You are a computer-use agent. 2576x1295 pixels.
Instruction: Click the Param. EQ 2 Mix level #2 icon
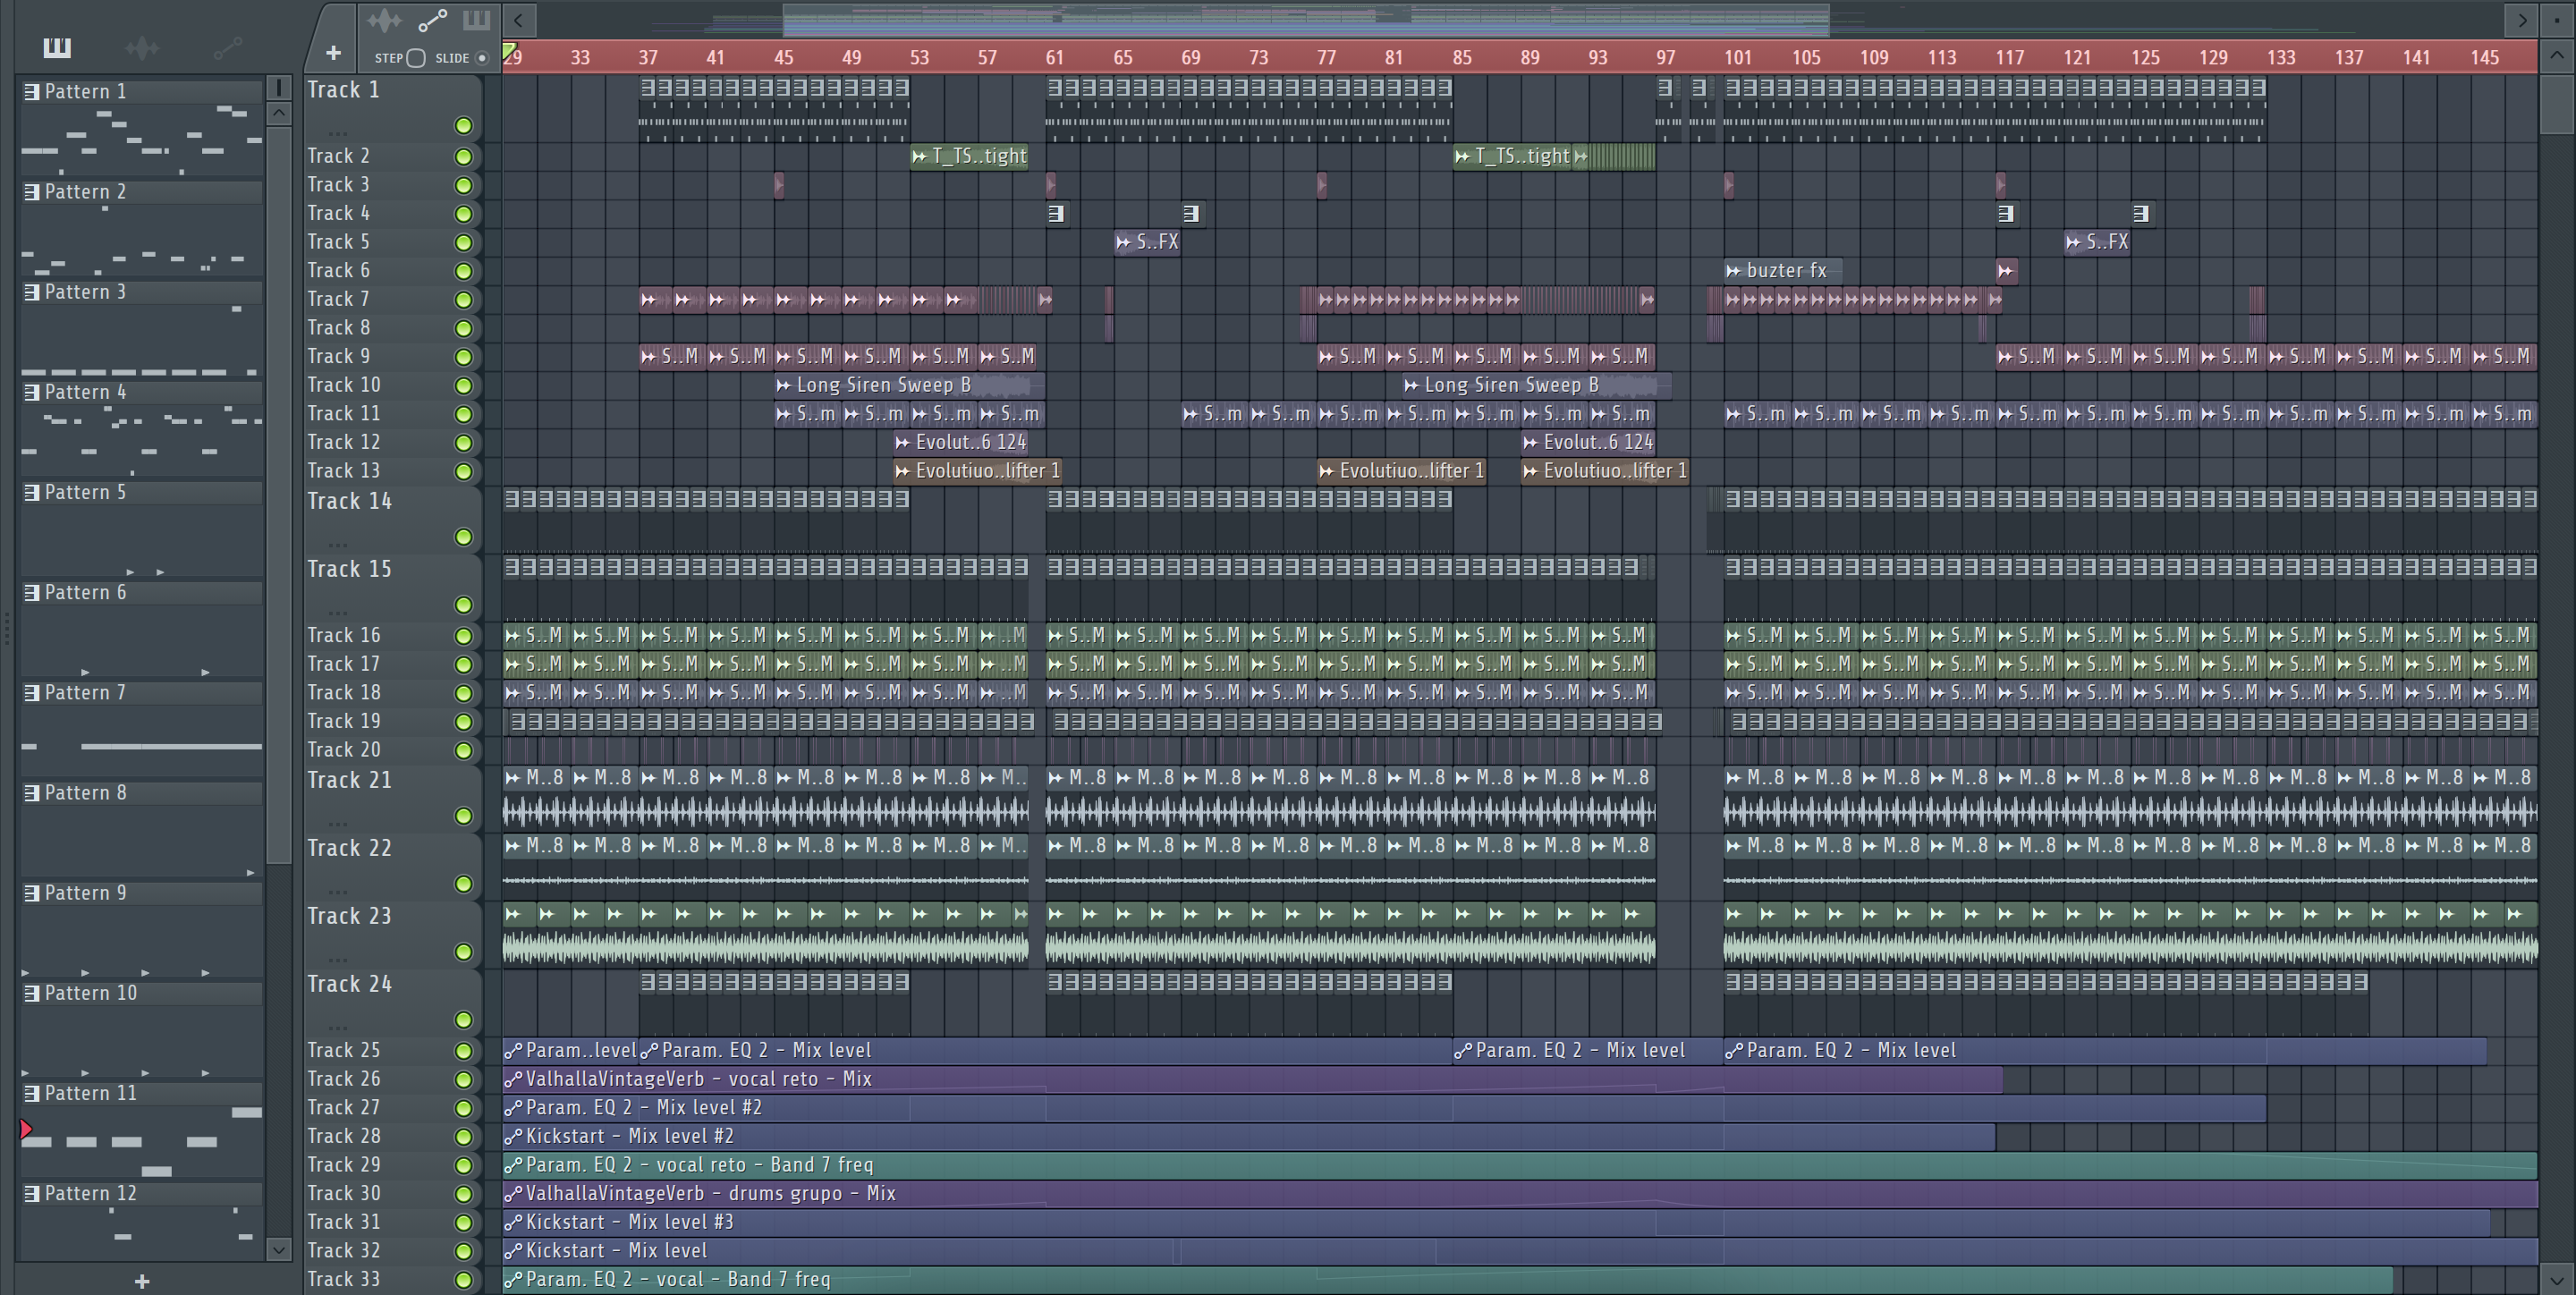coord(513,1108)
